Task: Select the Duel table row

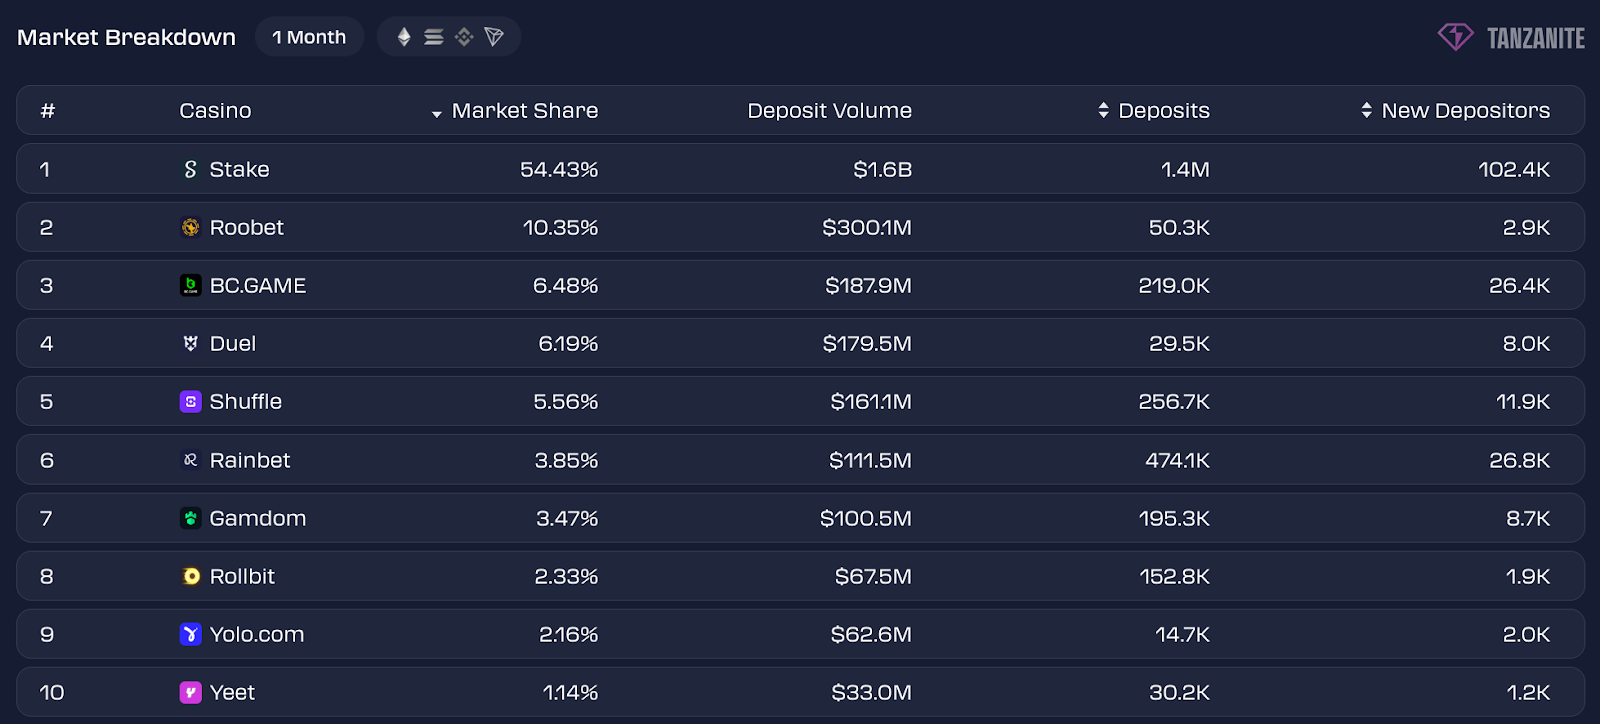Action: coord(800,343)
